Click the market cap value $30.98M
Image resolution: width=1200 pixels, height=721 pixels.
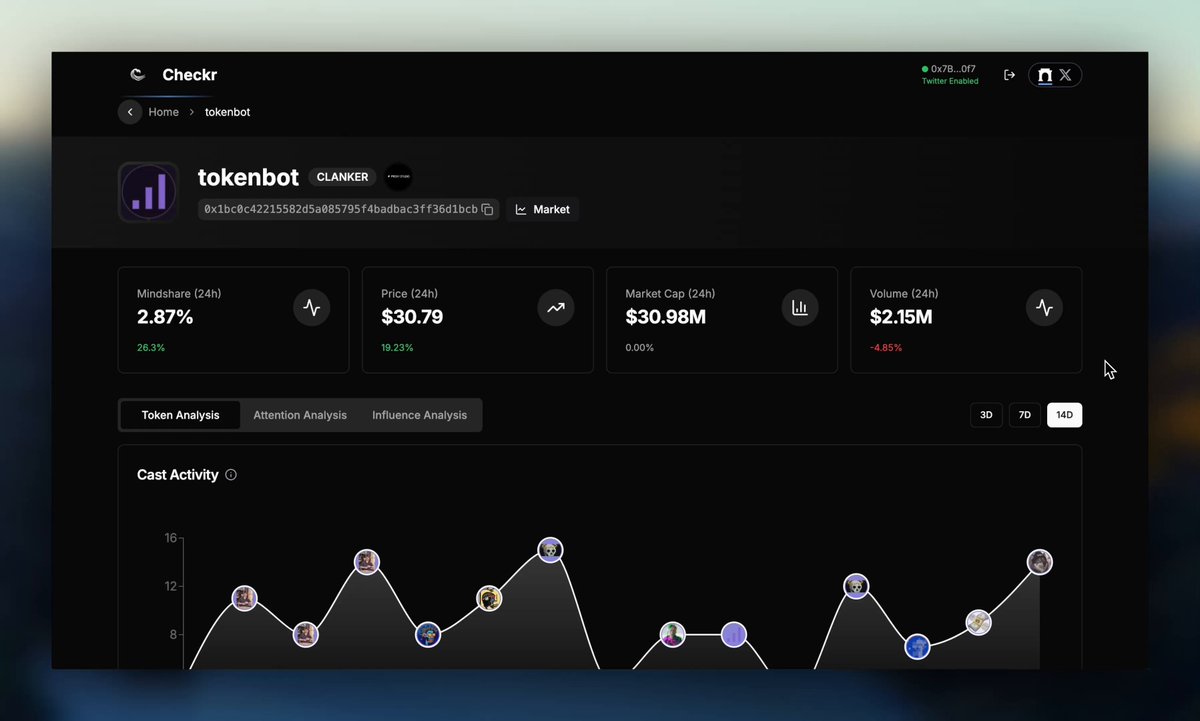[x=668, y=317]
